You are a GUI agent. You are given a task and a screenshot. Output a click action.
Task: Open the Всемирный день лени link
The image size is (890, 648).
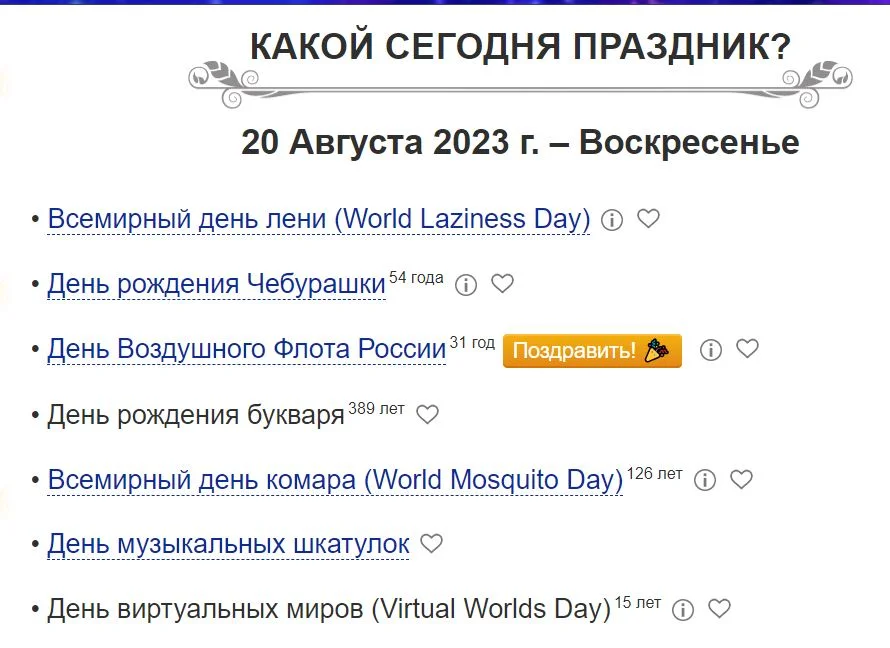coord(318,218)
